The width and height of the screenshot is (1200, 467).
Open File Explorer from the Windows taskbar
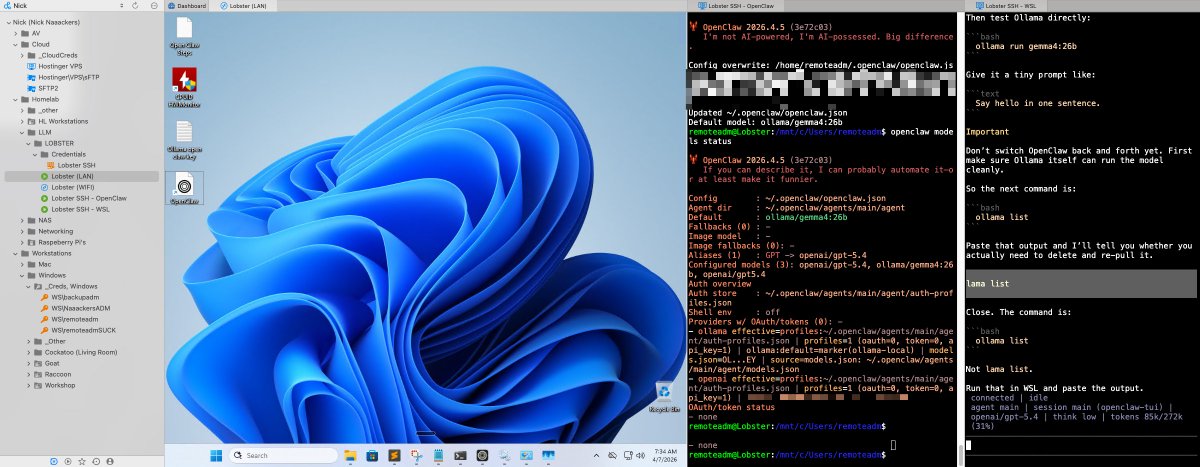pyautogui.click(x=350, y=456)
